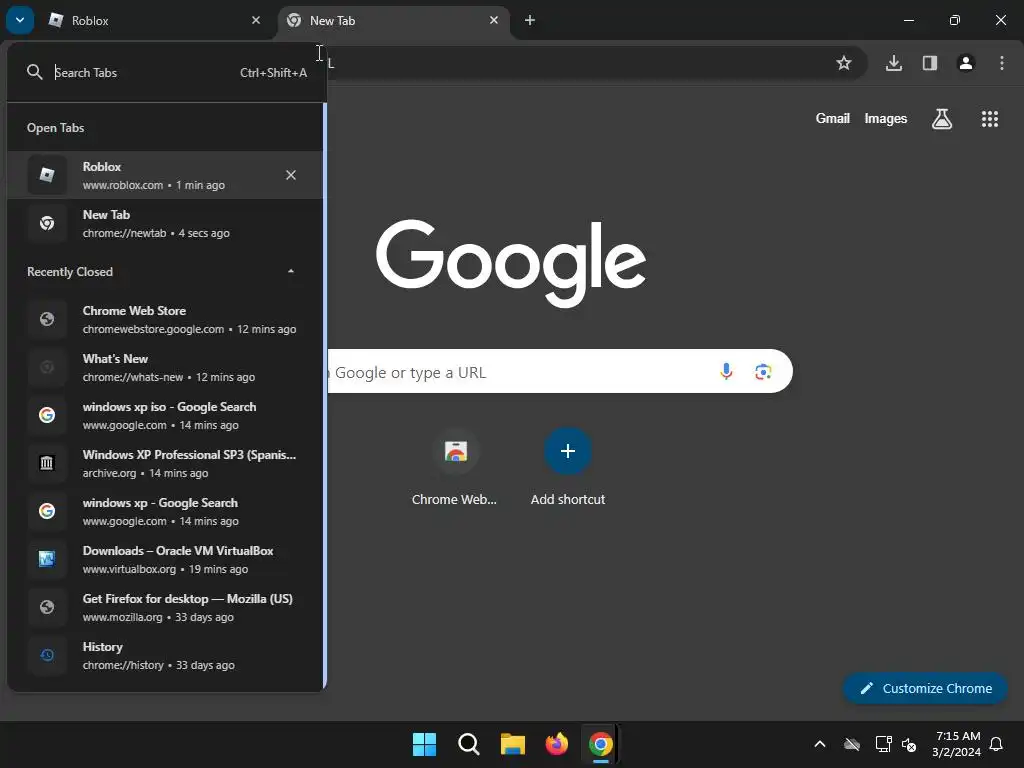
Task: Toggle the Chrome side panel icon
Action: [x=930, y=63]
